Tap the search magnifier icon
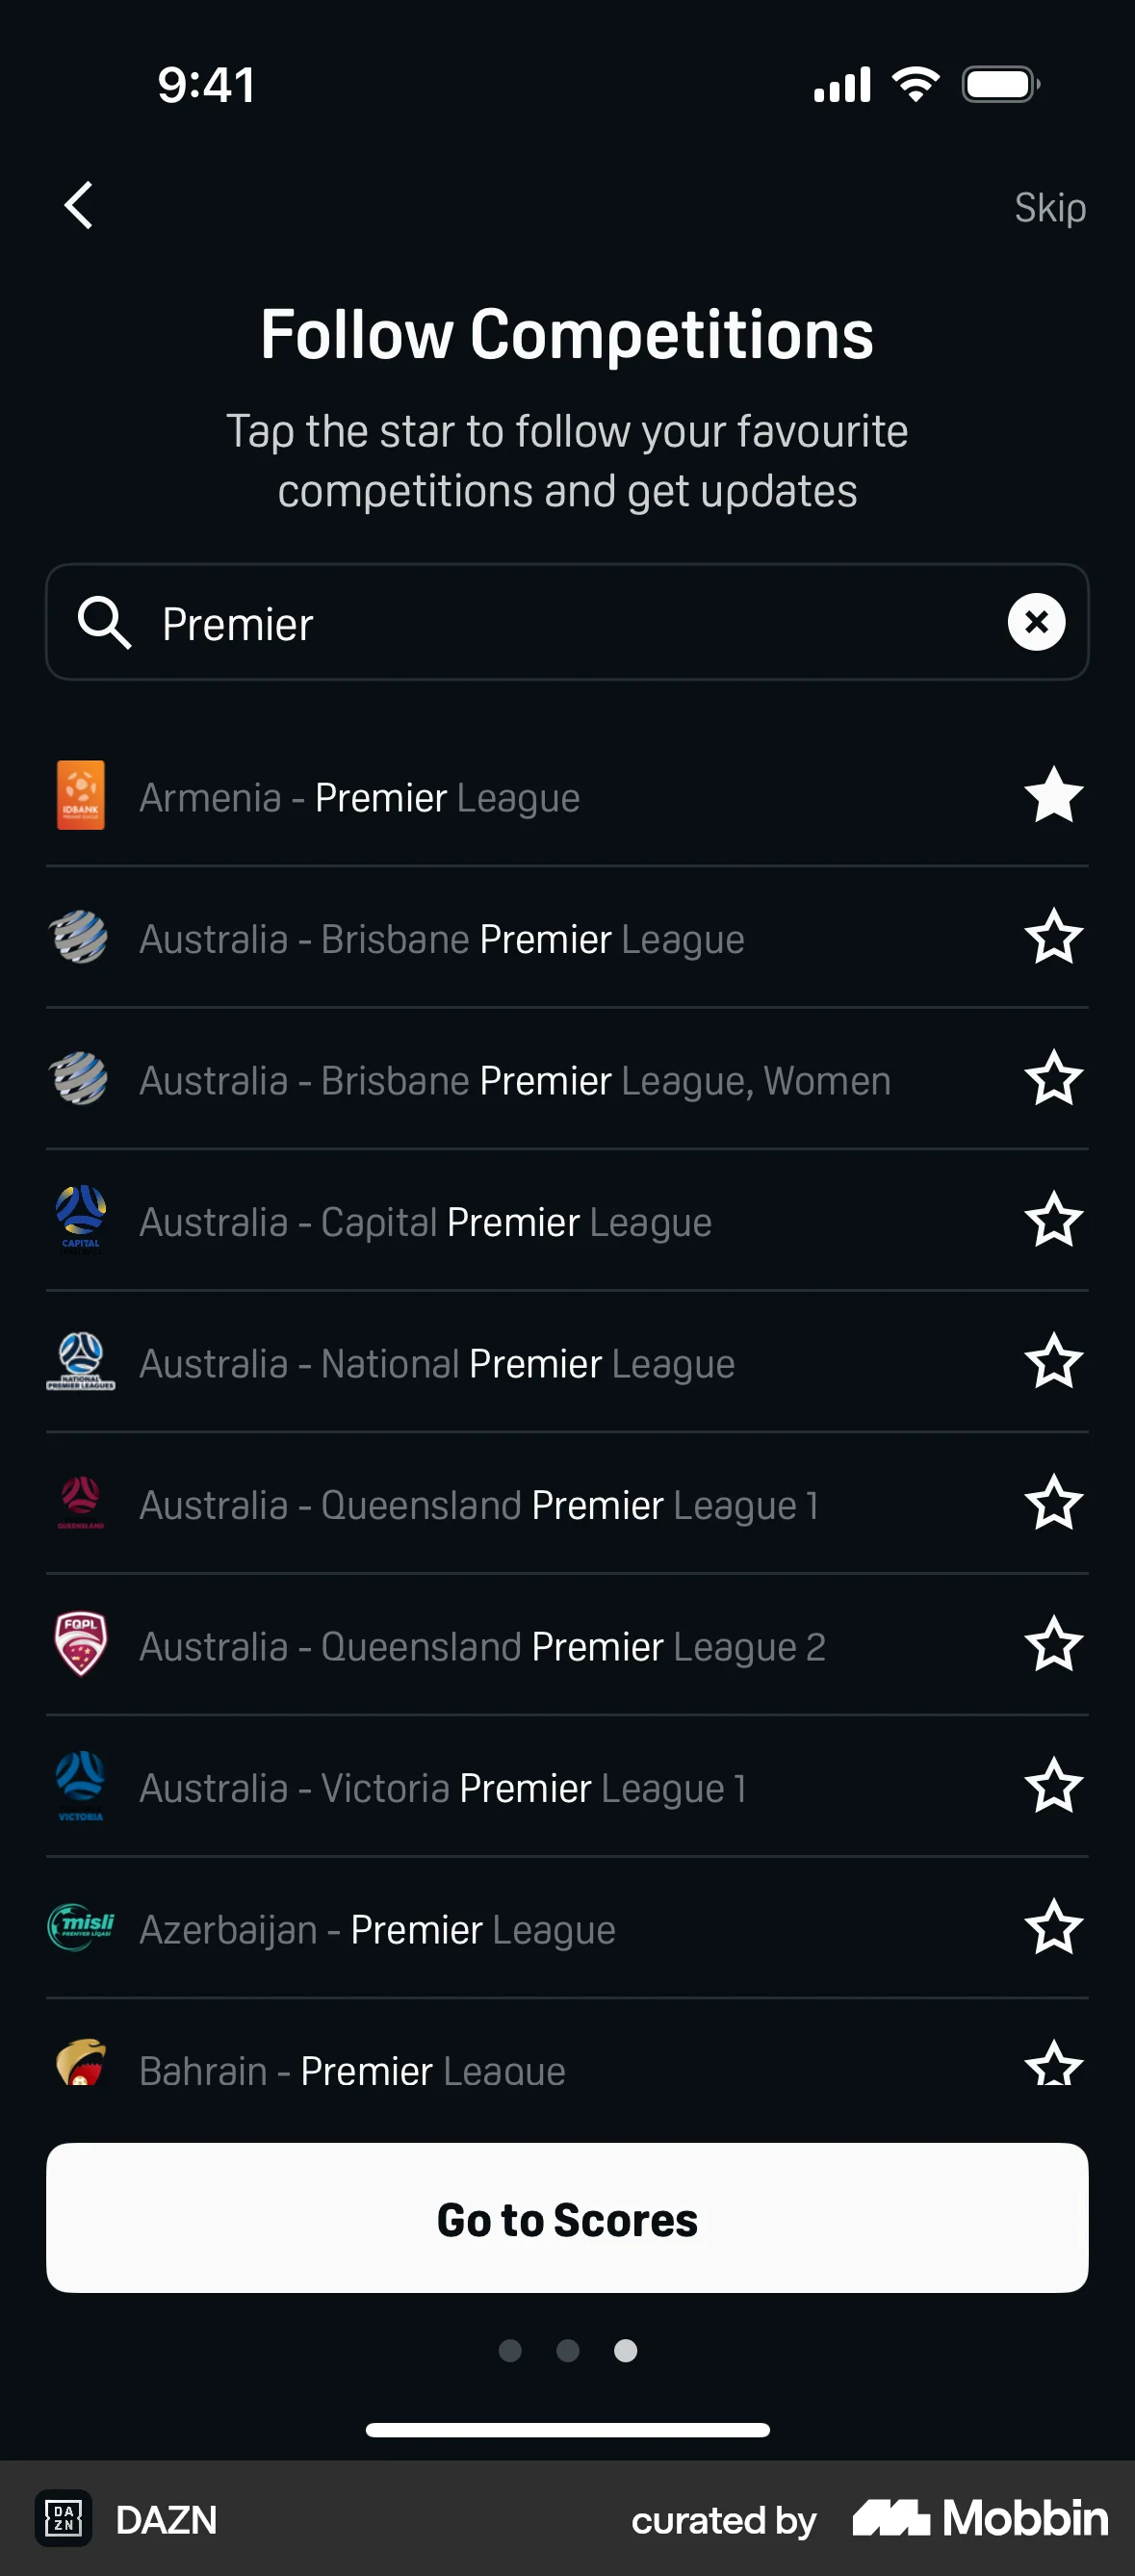1135x2576 pixels. click(x=104, y=622)
